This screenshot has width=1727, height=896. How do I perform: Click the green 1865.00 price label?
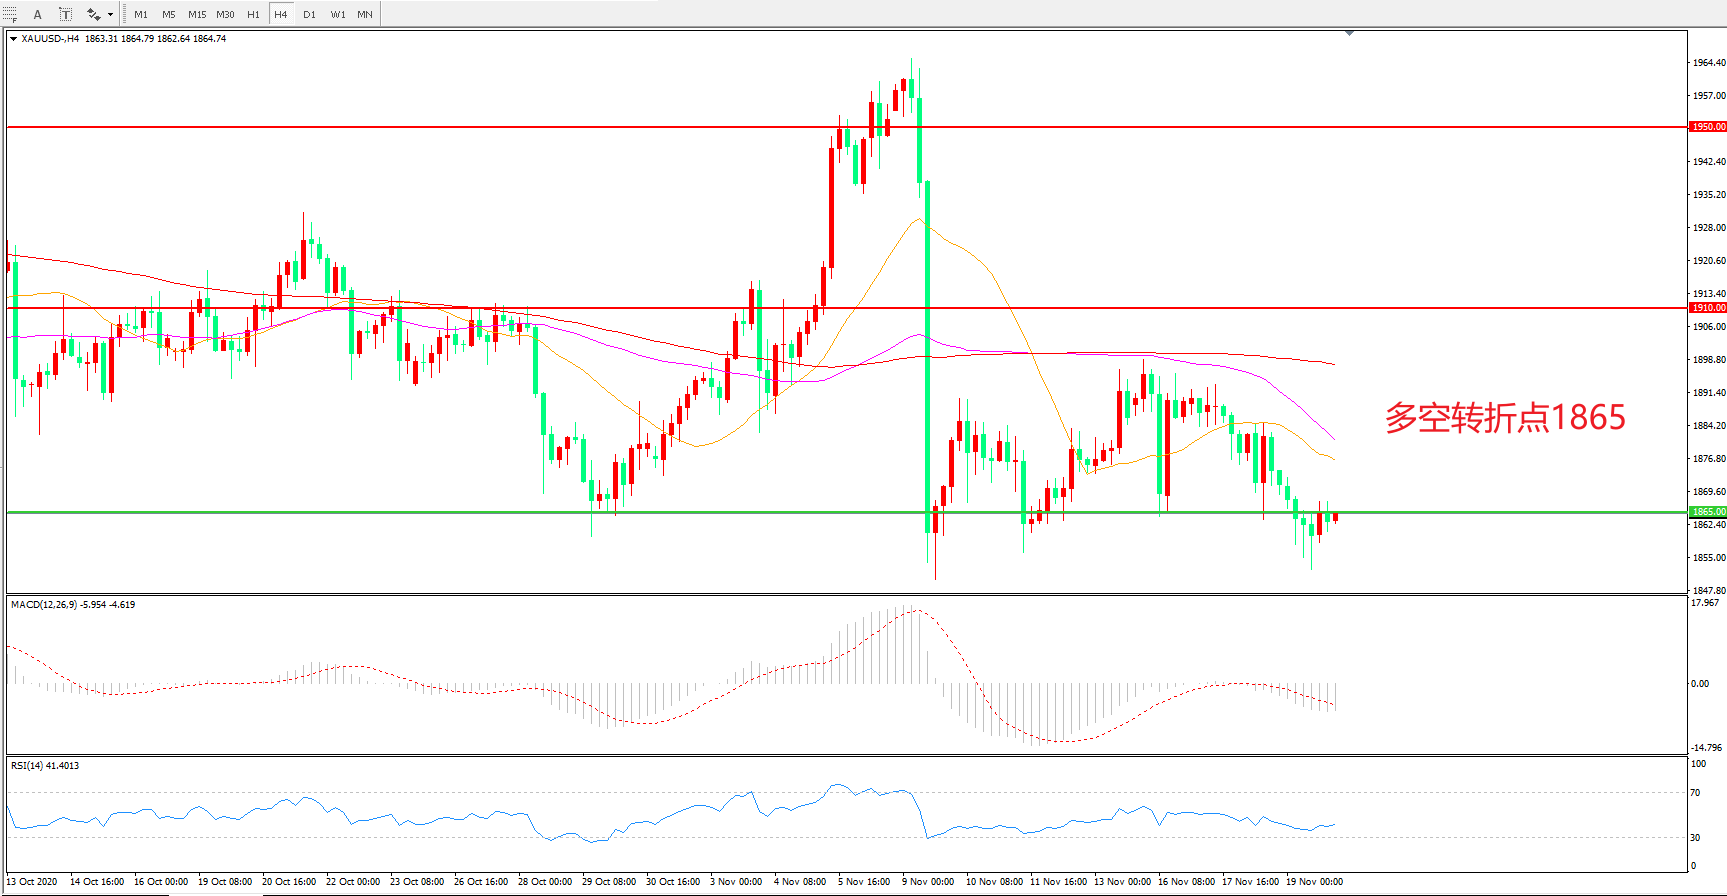pyautogui.click(x=1707, y=512)
